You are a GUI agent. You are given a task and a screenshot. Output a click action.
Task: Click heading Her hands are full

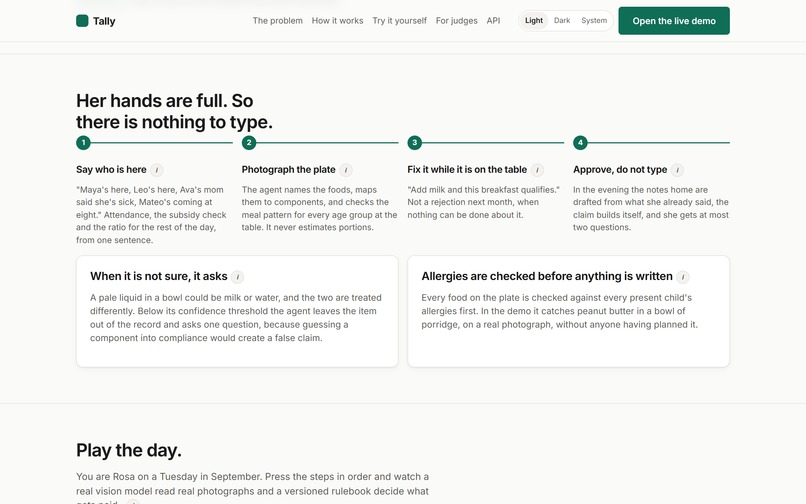pos(174,111)
